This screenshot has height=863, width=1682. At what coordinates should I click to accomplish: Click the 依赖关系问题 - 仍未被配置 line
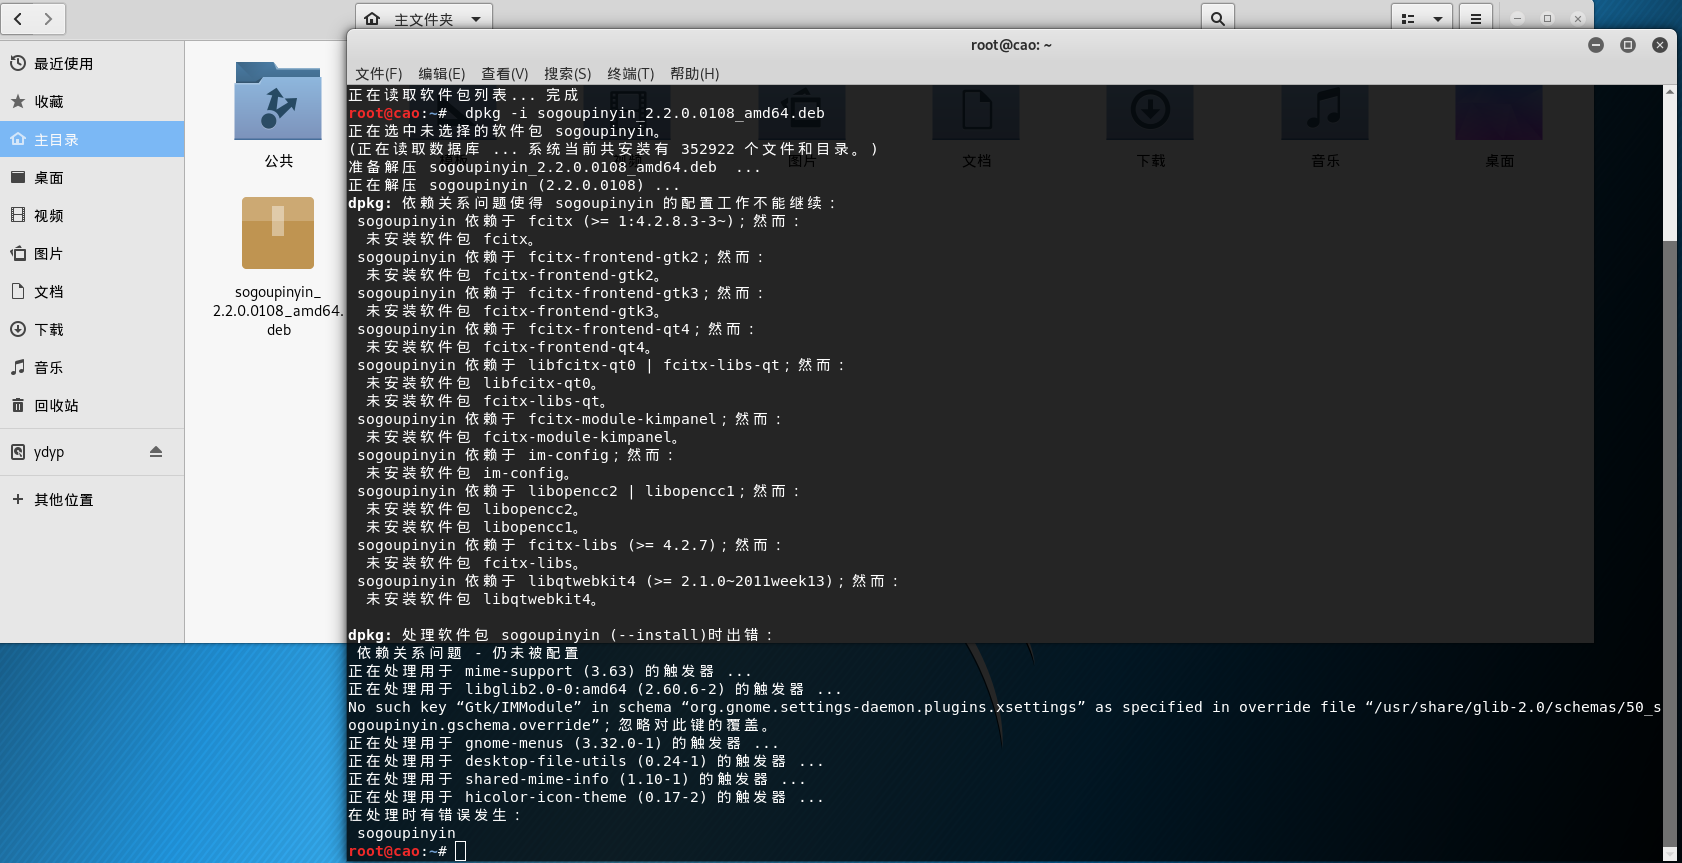[467, 653]
